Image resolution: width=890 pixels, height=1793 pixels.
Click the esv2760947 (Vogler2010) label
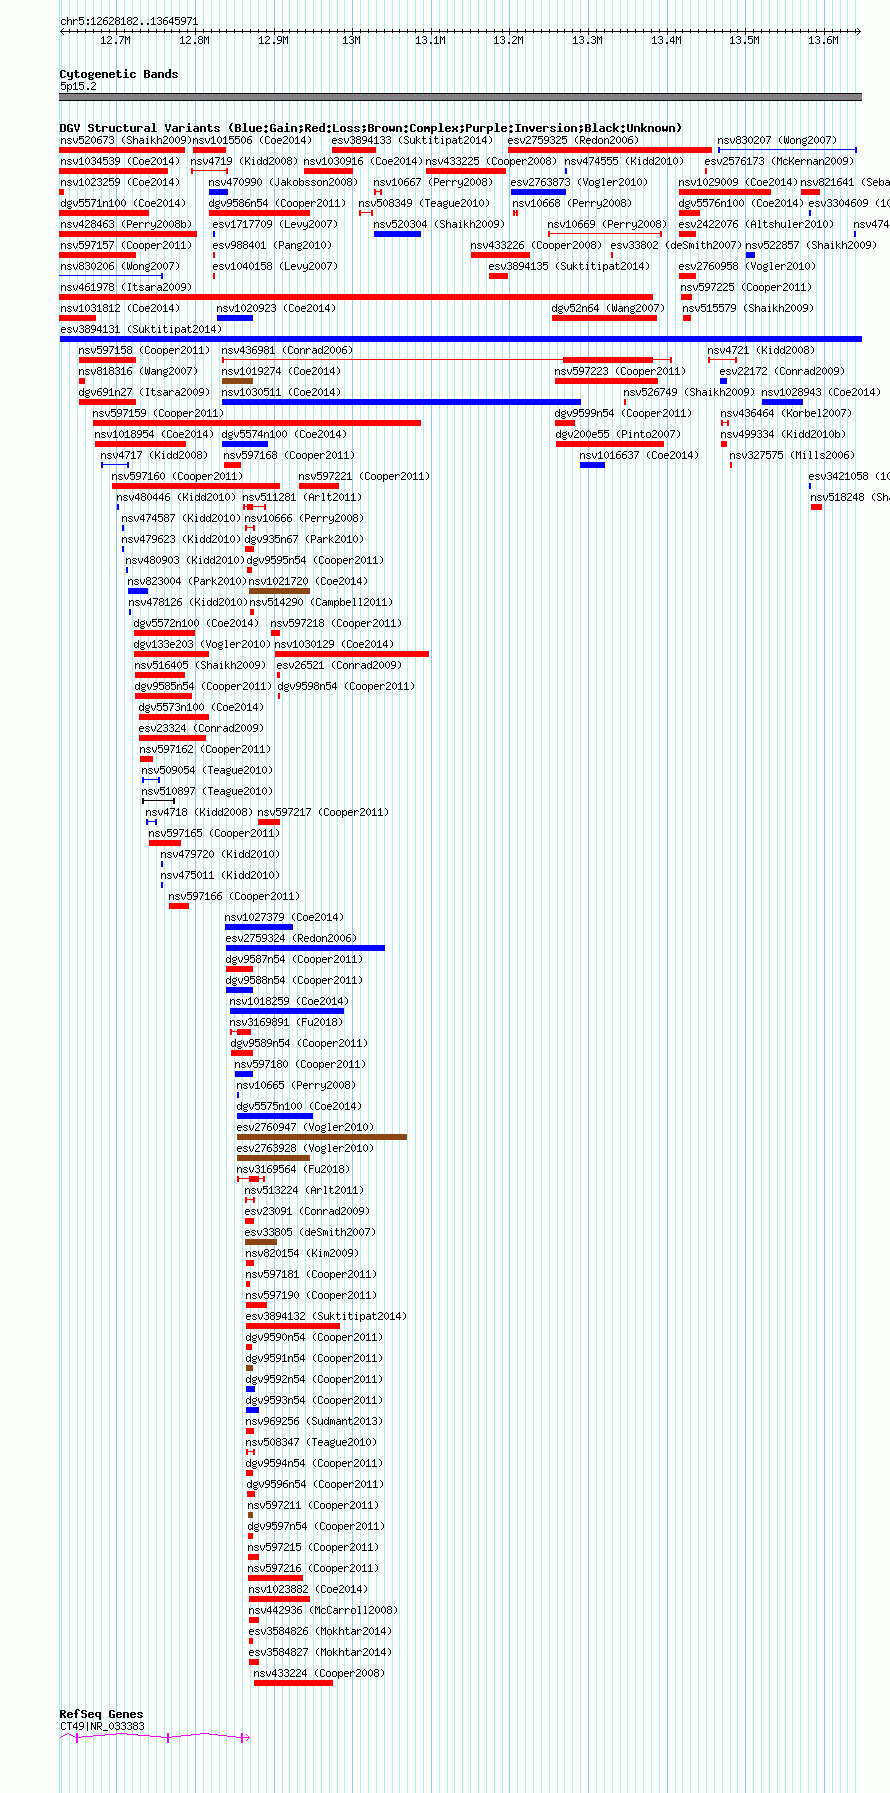pos(305,1127)
